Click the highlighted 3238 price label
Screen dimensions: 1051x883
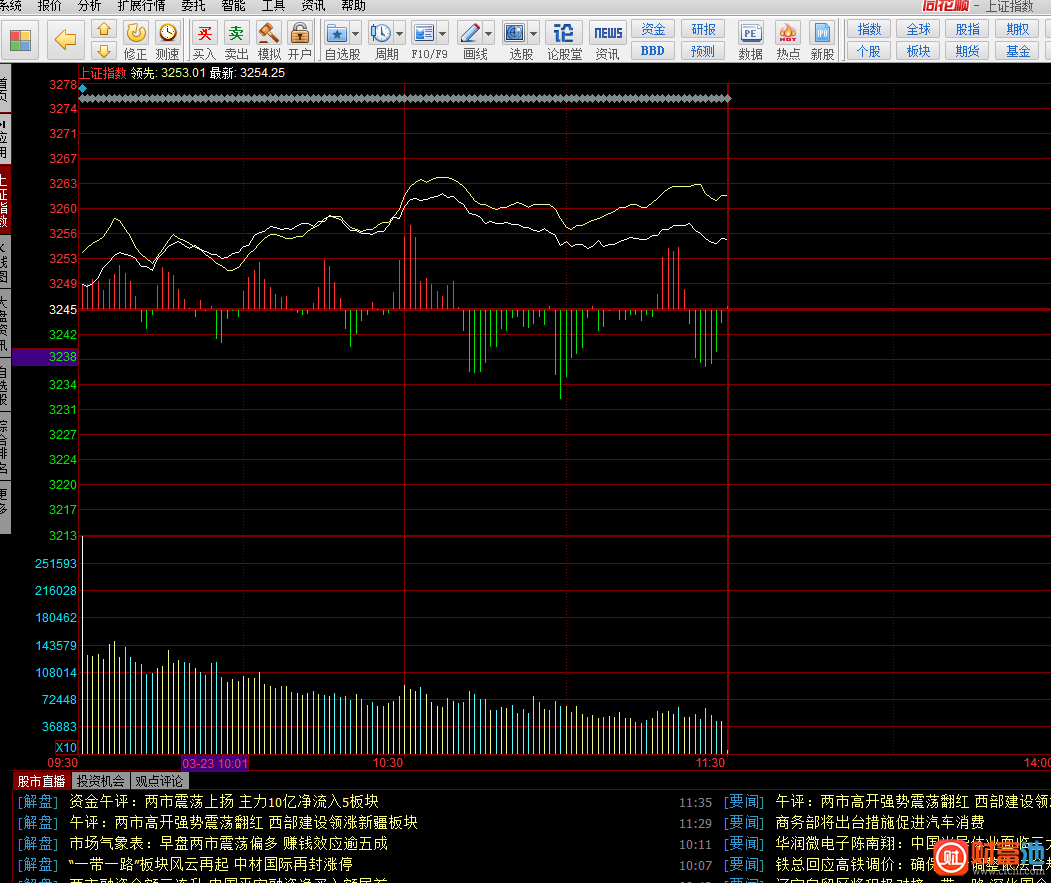45,357
